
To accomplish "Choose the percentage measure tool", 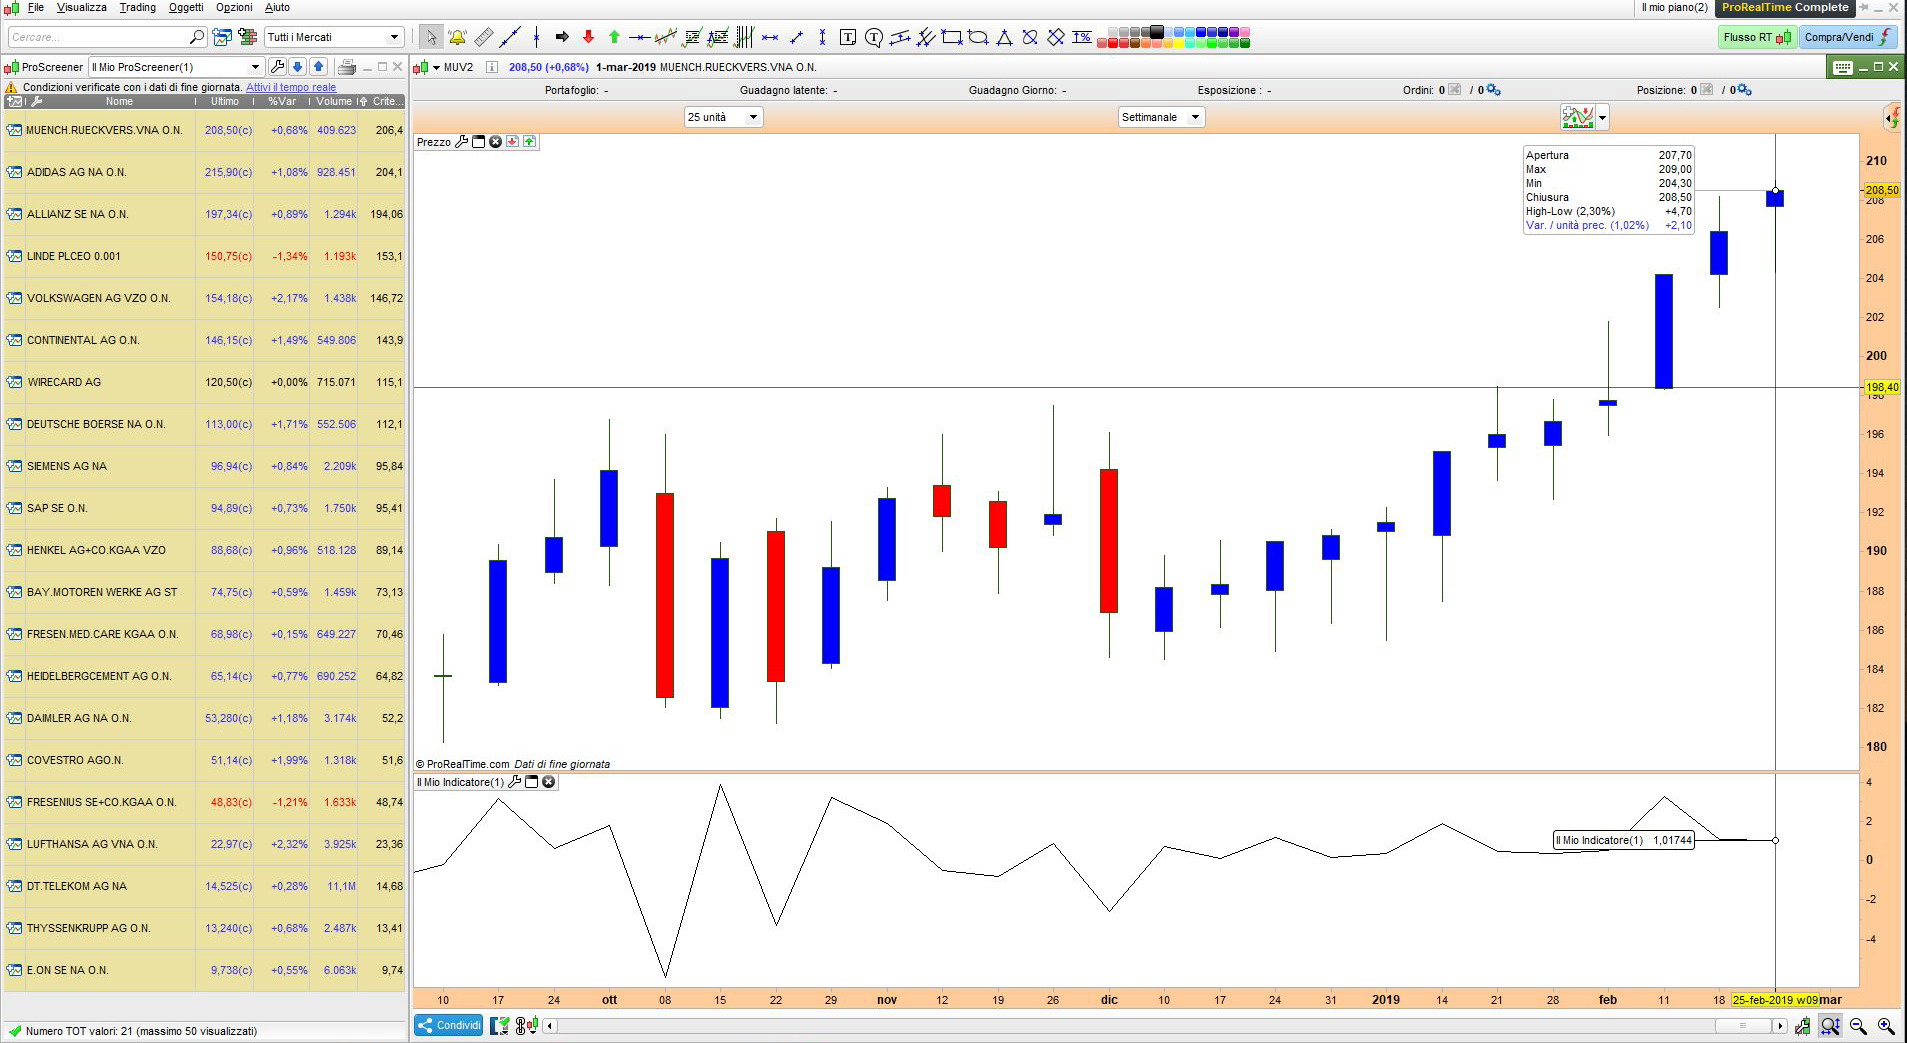I will [1082, 37].
